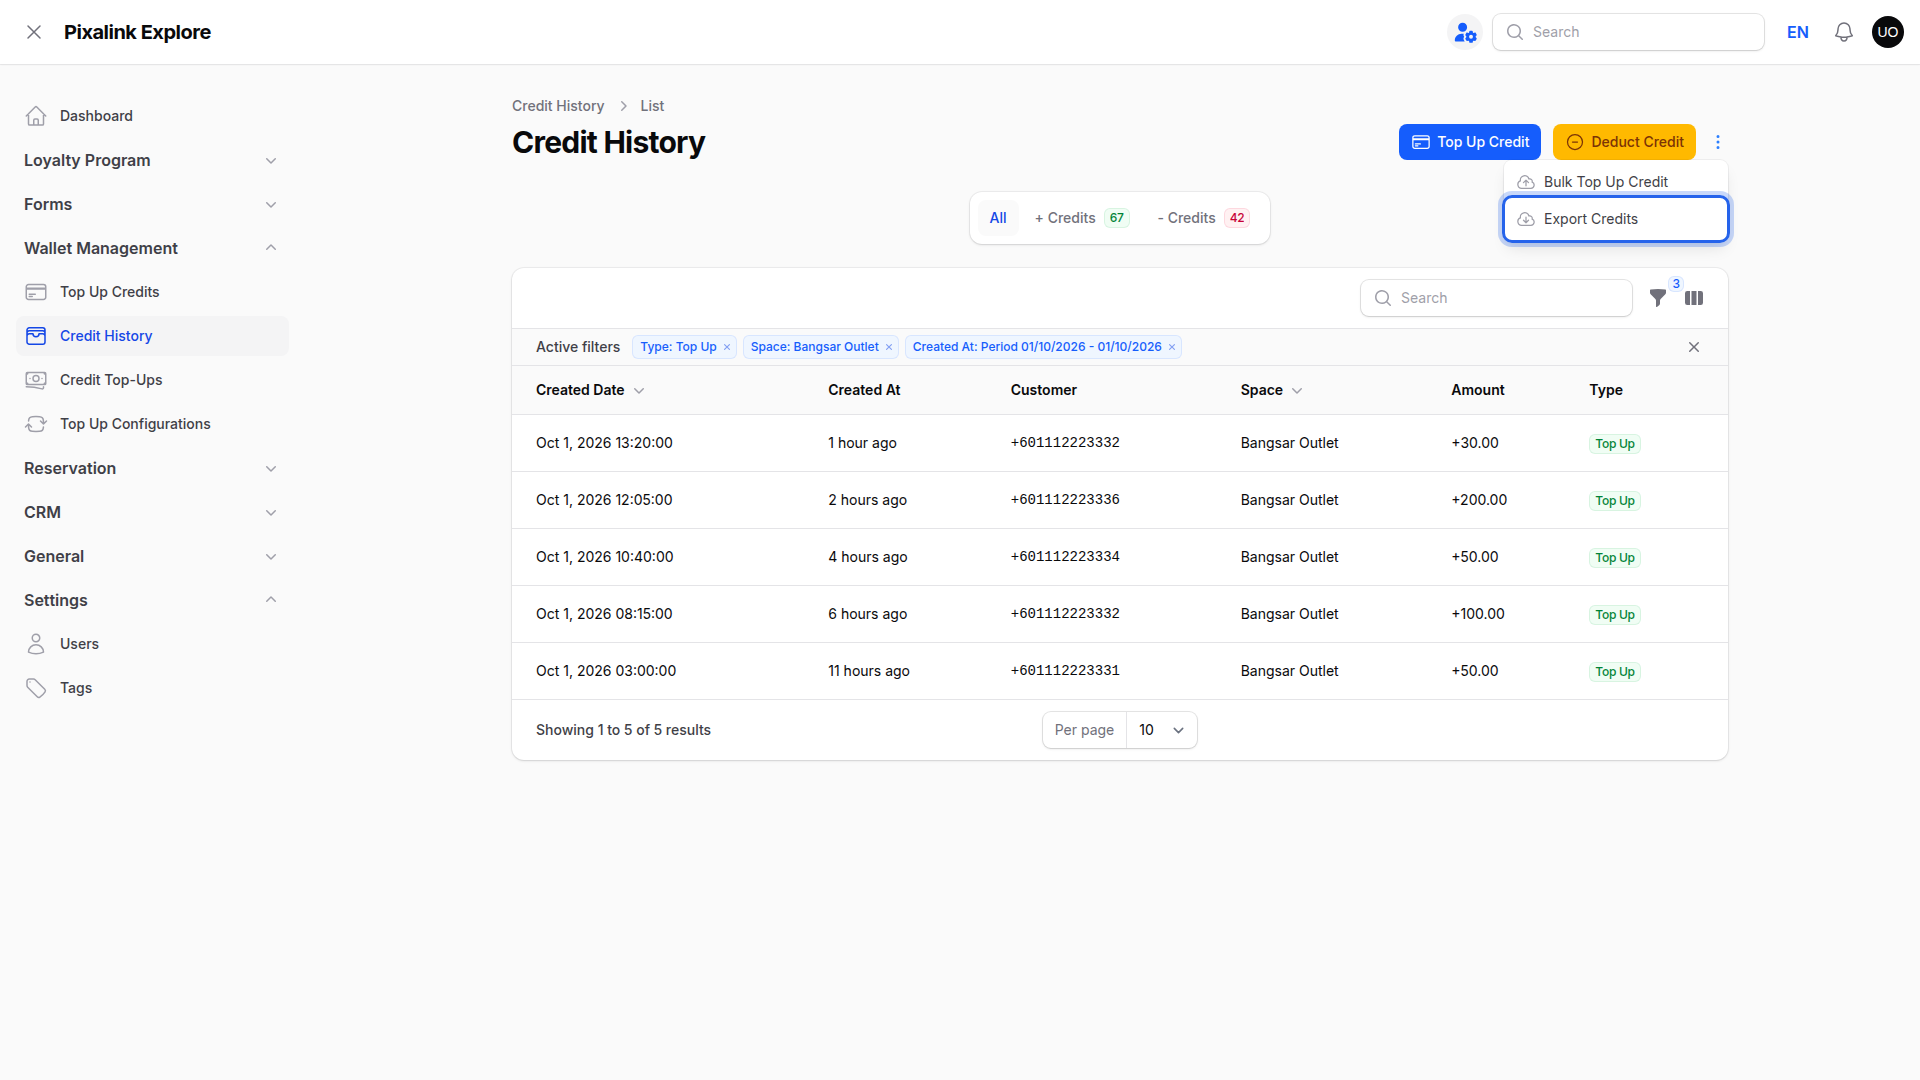Expand the CRM section
This screenshot has width=1920, height=1080.
coord(152,512)
